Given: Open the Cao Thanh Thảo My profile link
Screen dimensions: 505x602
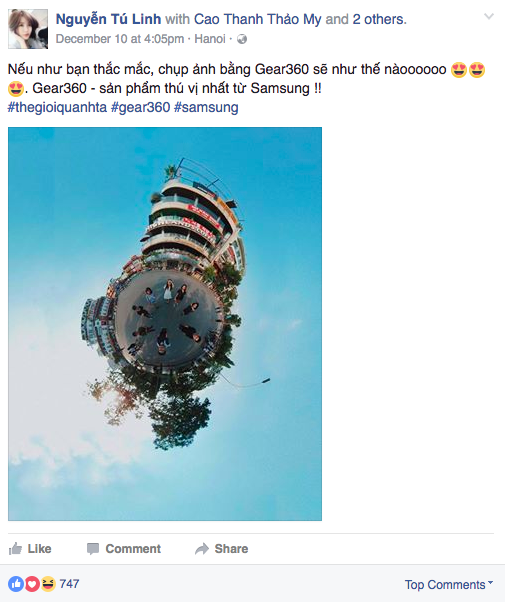Looking at the screenshot, I should (x=258, y=19).
